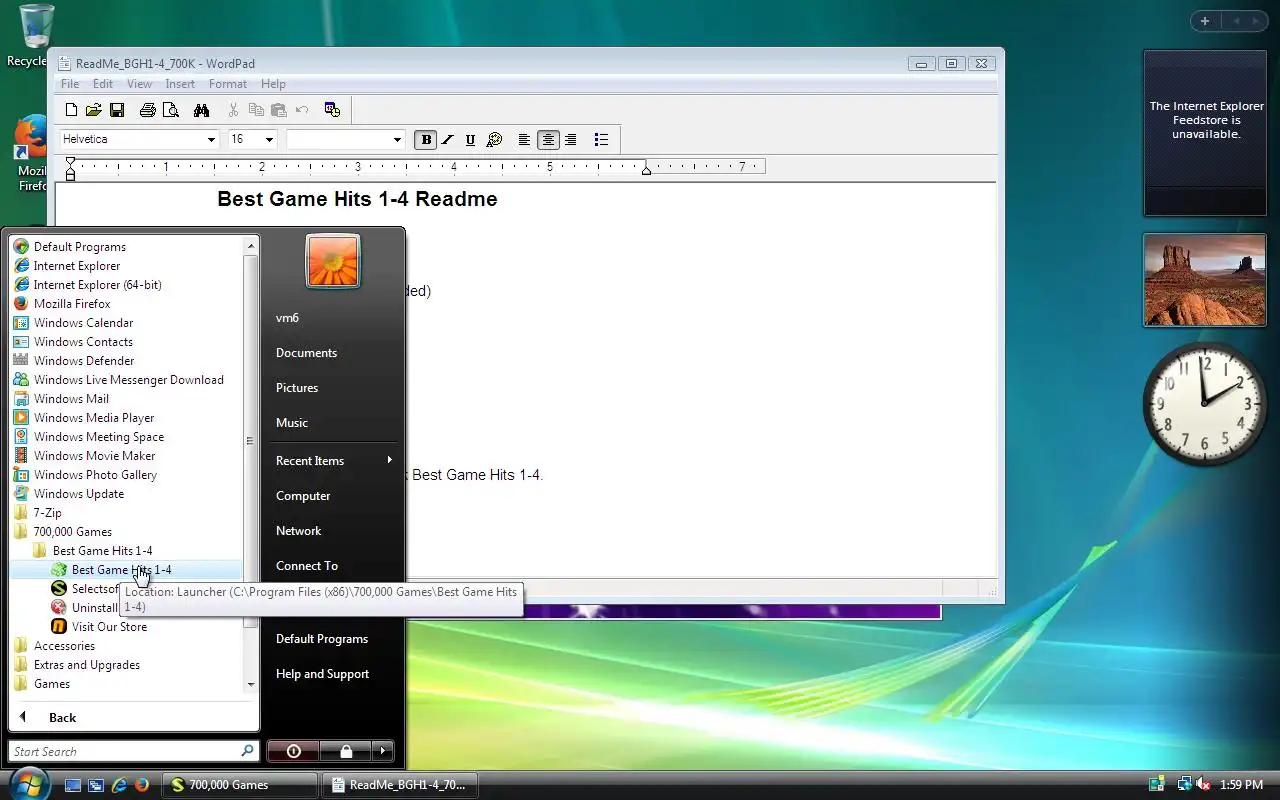Expand the 7-Zip folder in Start menu
This screenshot has height=800, width=1280.
128,513
